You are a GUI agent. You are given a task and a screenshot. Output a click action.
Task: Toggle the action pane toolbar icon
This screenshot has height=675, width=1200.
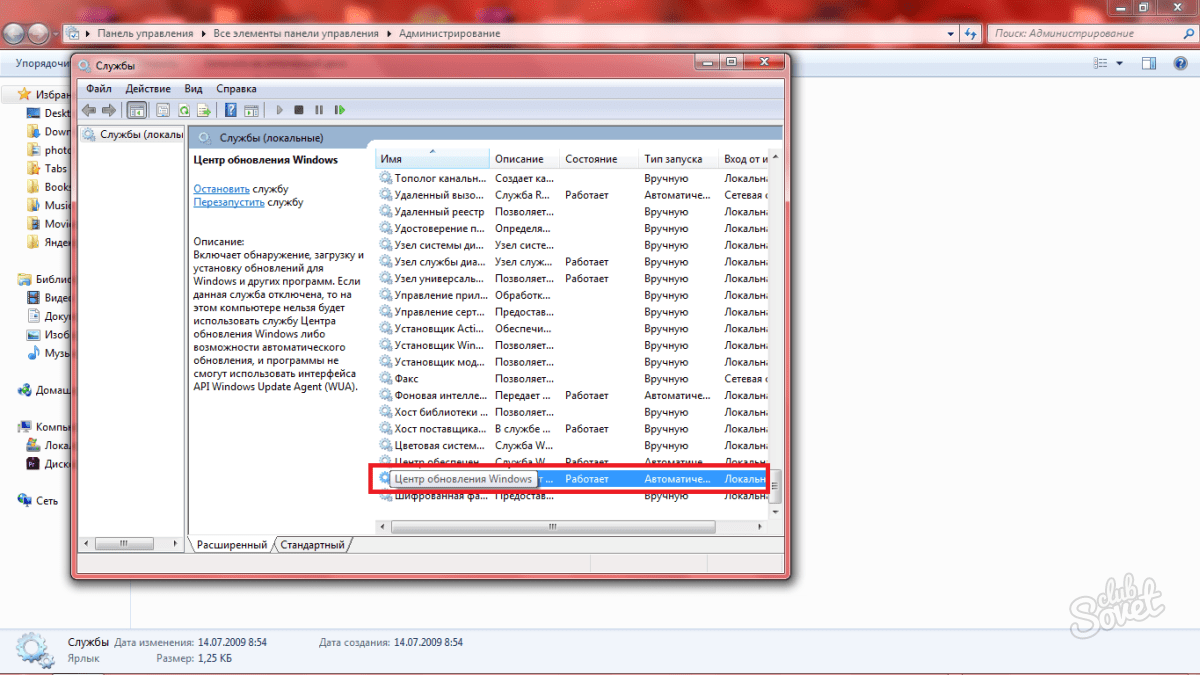tap(251, 110)
